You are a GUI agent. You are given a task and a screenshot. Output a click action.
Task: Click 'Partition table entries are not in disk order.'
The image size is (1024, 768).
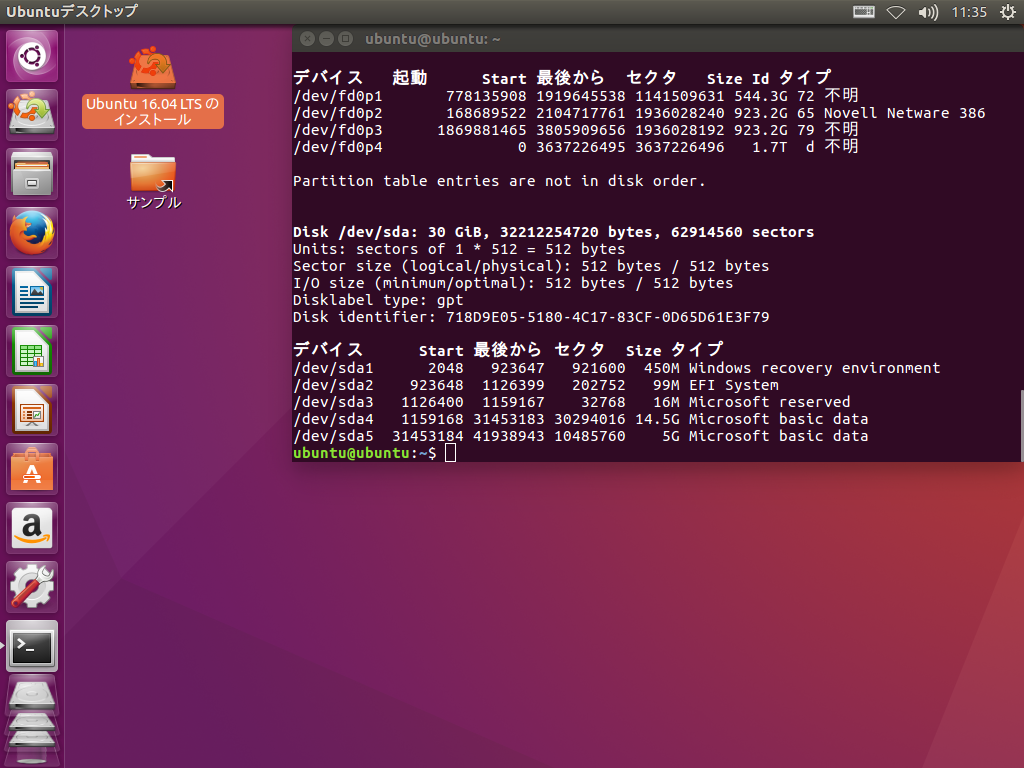pyautogui.click(x=499, y=181)
